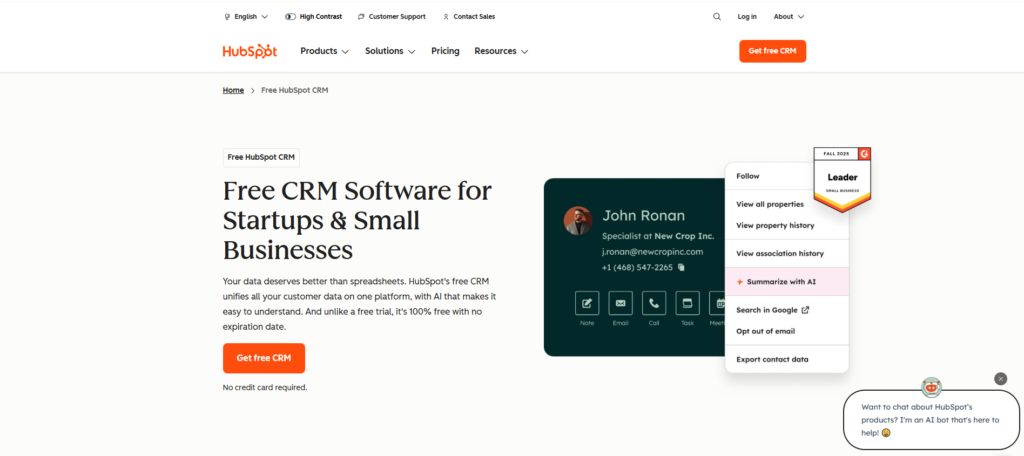Select View all properties
The width and height of the screenshot is (1024, 456).
(x=770, y=204)
